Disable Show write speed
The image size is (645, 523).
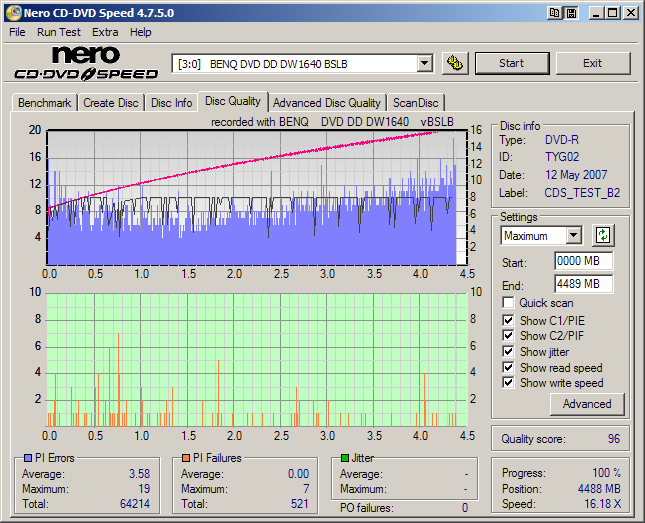click(508, 383)
